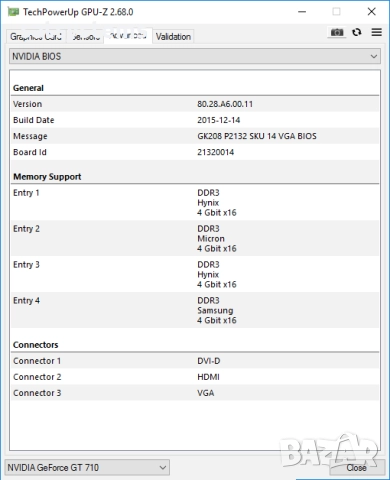Click the Build Date label
The image size is (390, 480).
coord(33,120)
